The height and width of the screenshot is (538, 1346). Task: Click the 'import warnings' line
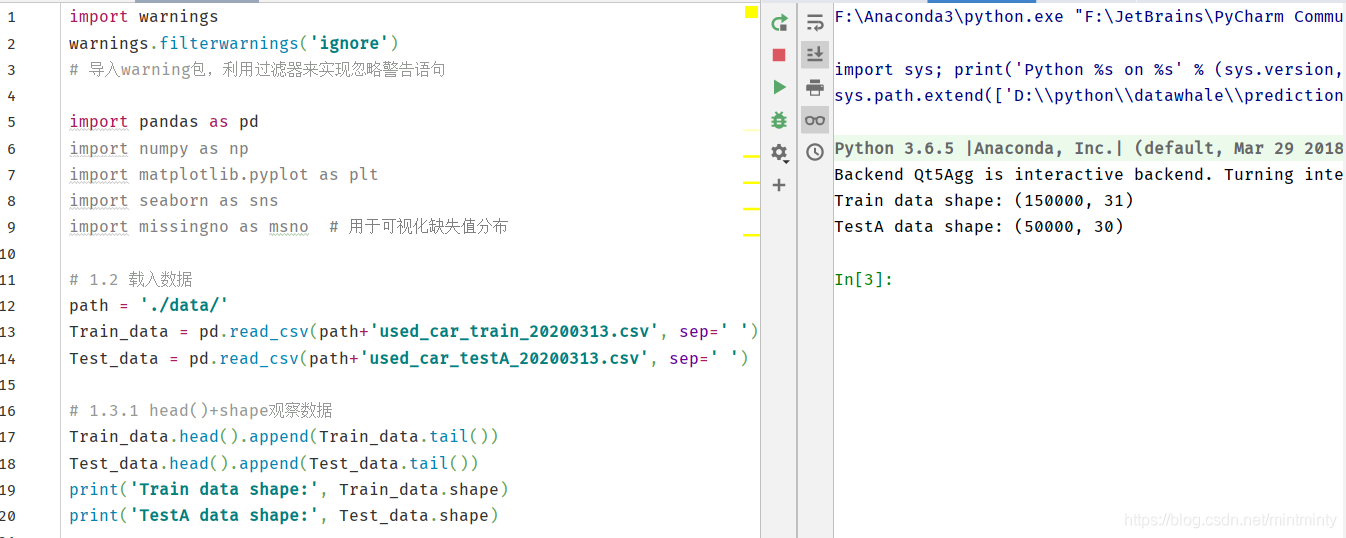click(x=143, y=16)
